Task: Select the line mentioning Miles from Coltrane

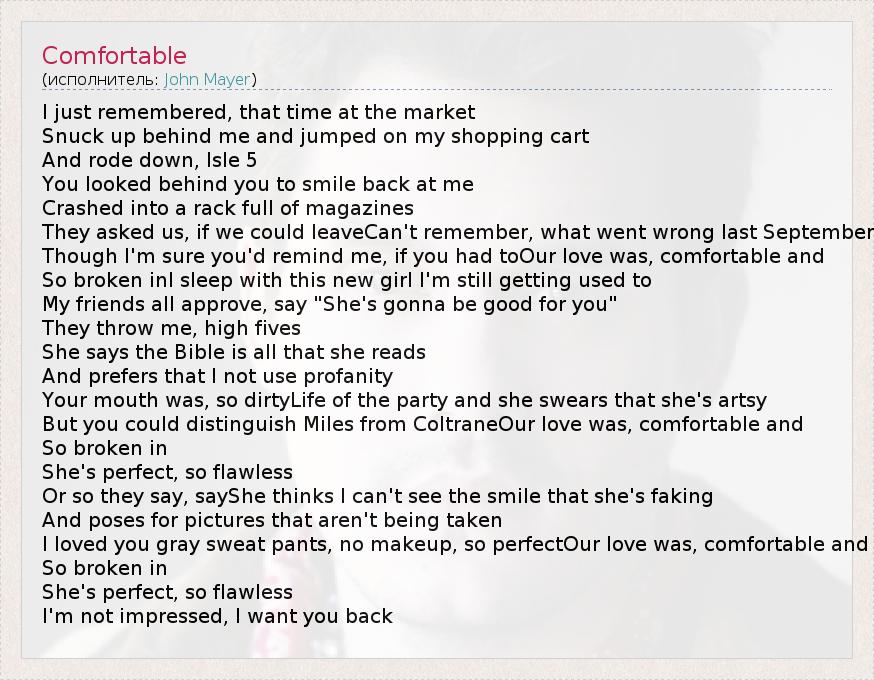Action: coord(422,424)
